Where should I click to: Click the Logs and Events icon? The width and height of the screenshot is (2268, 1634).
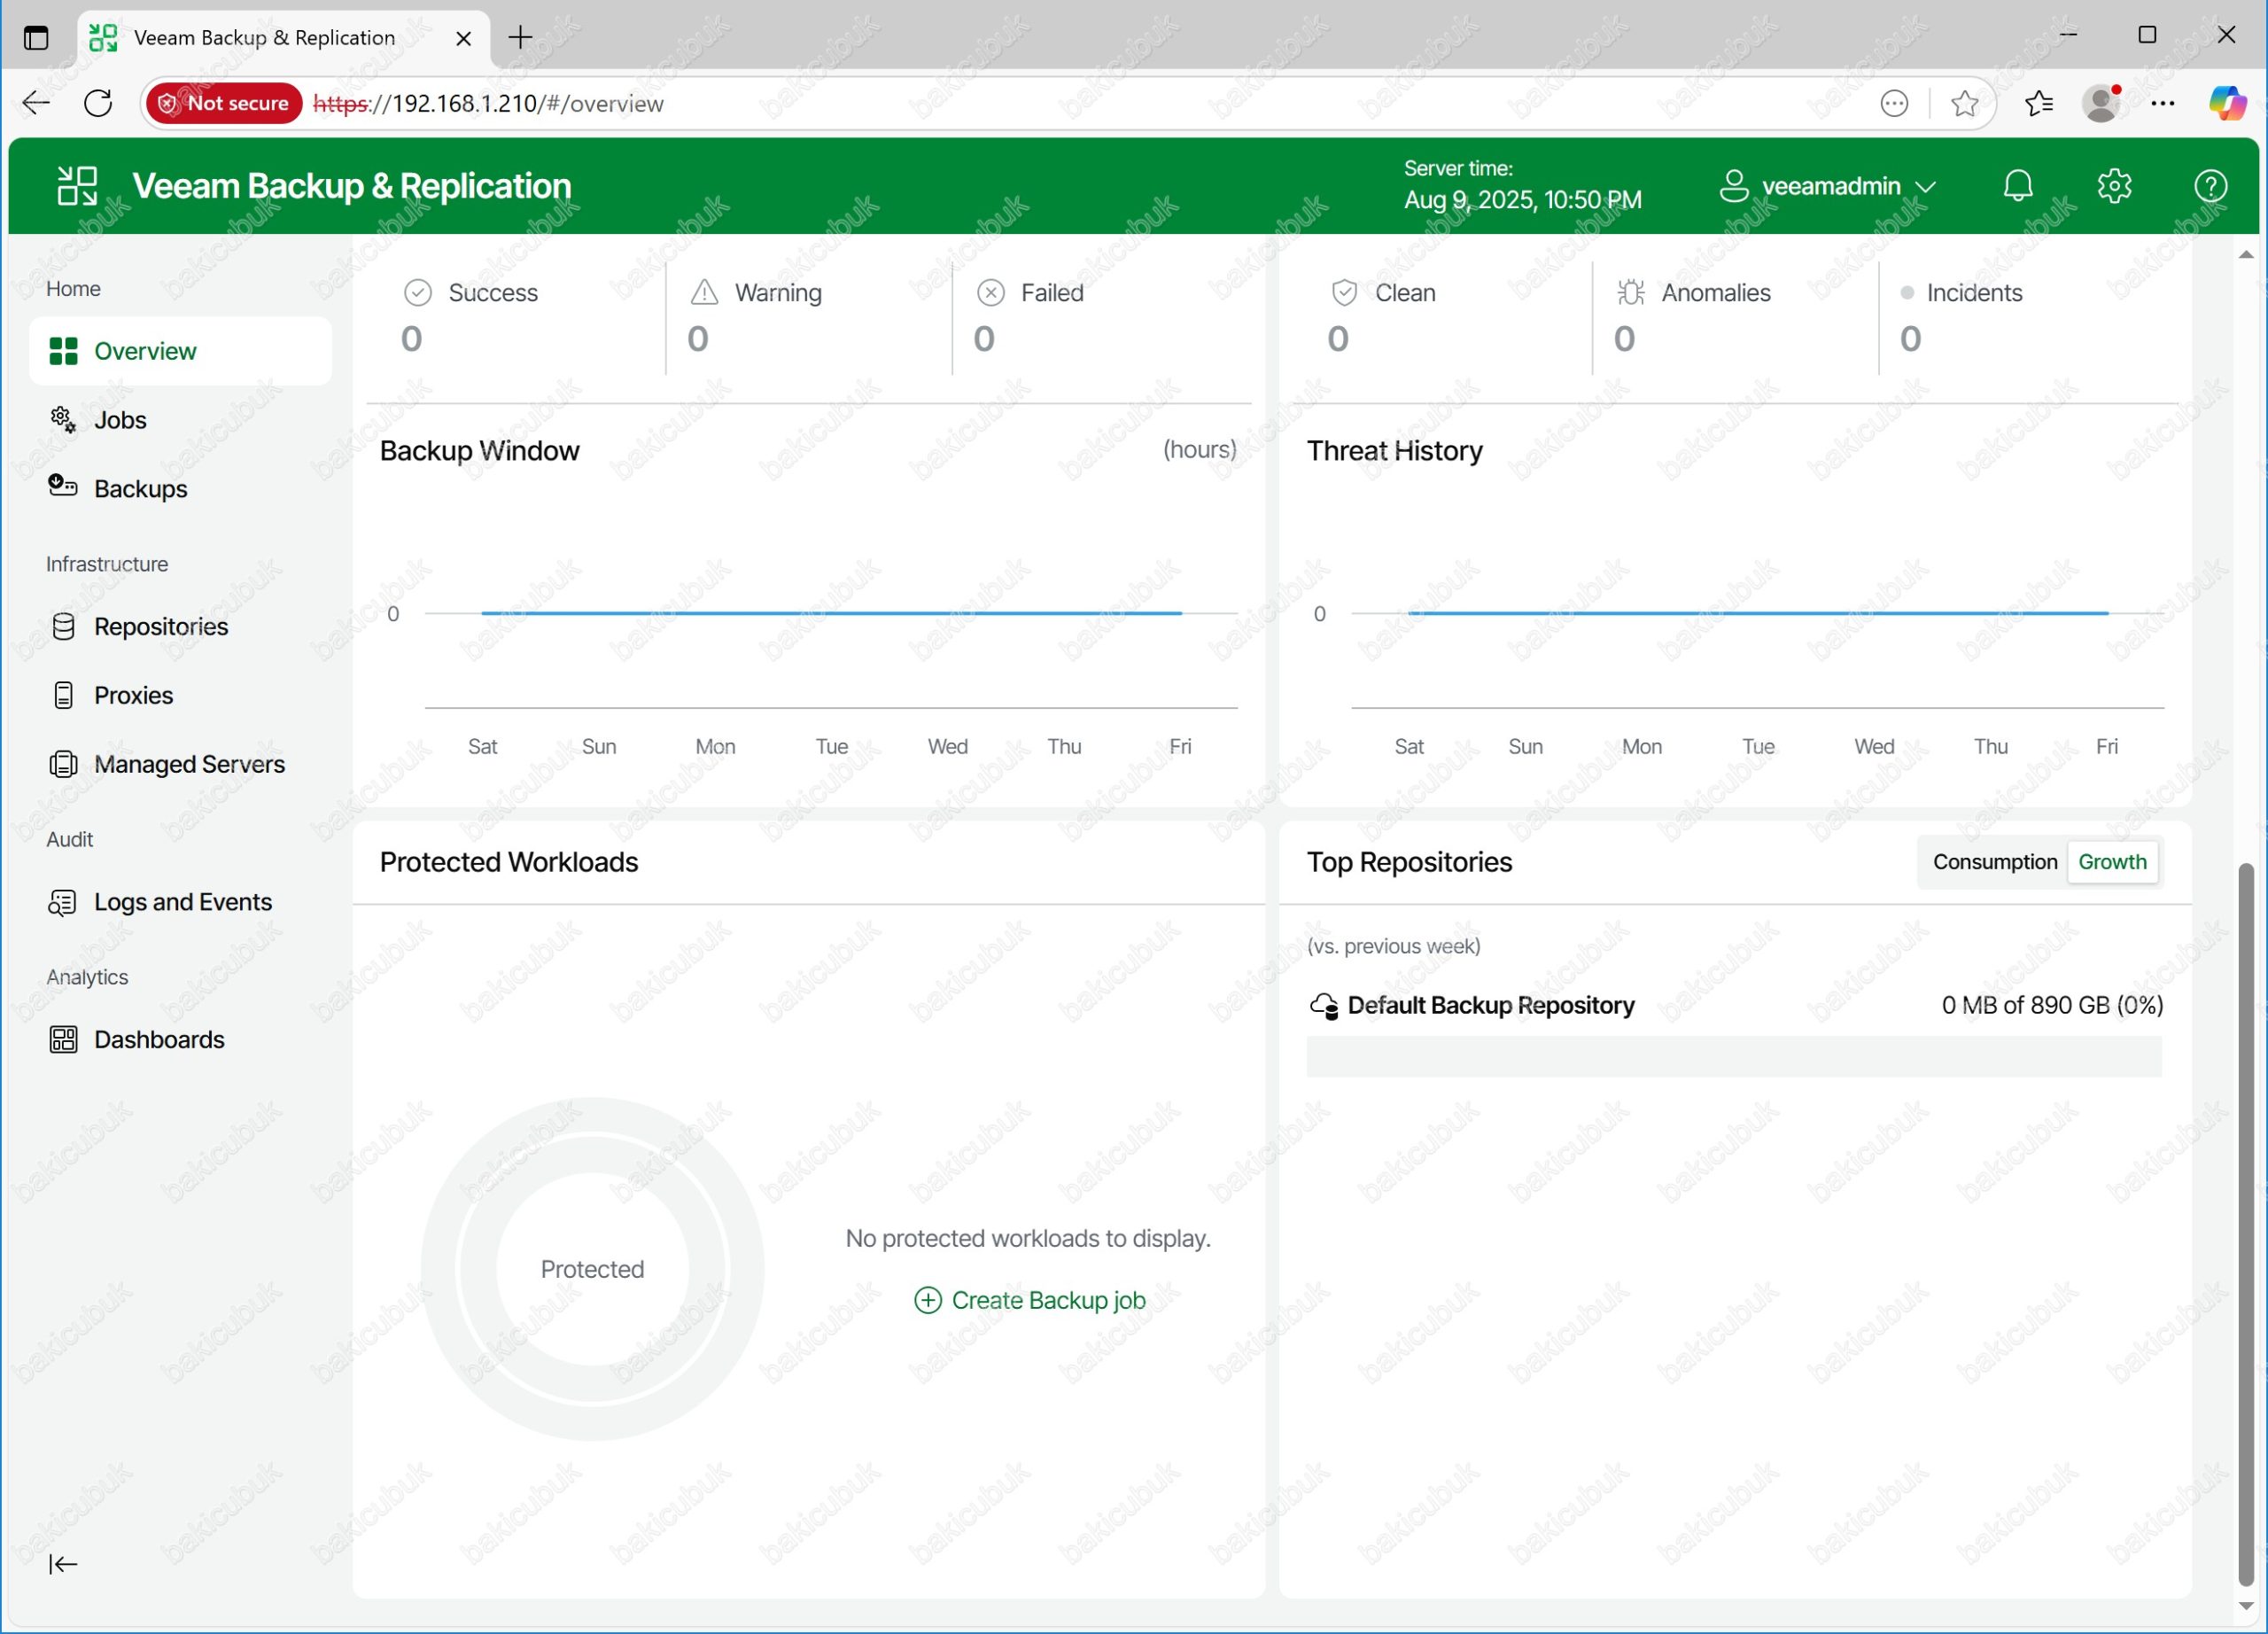pyautogui.click(x=63, y=903)
